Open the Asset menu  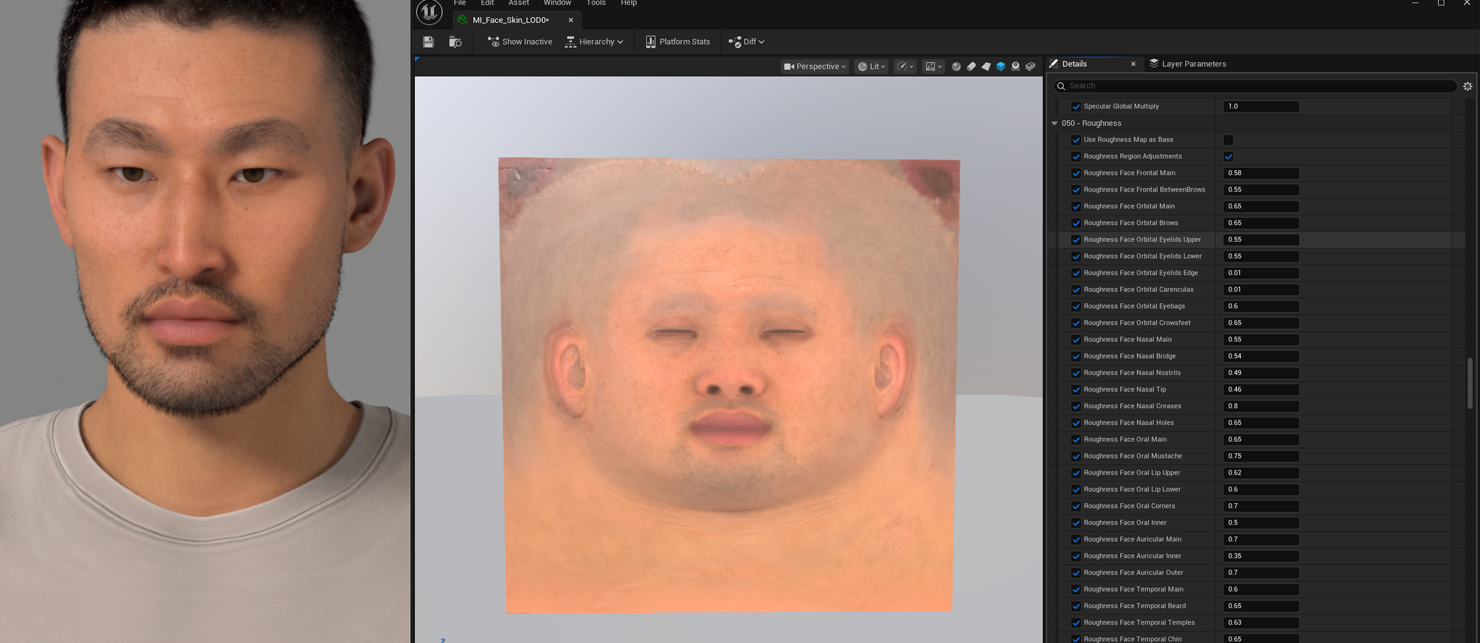point(519,3)
